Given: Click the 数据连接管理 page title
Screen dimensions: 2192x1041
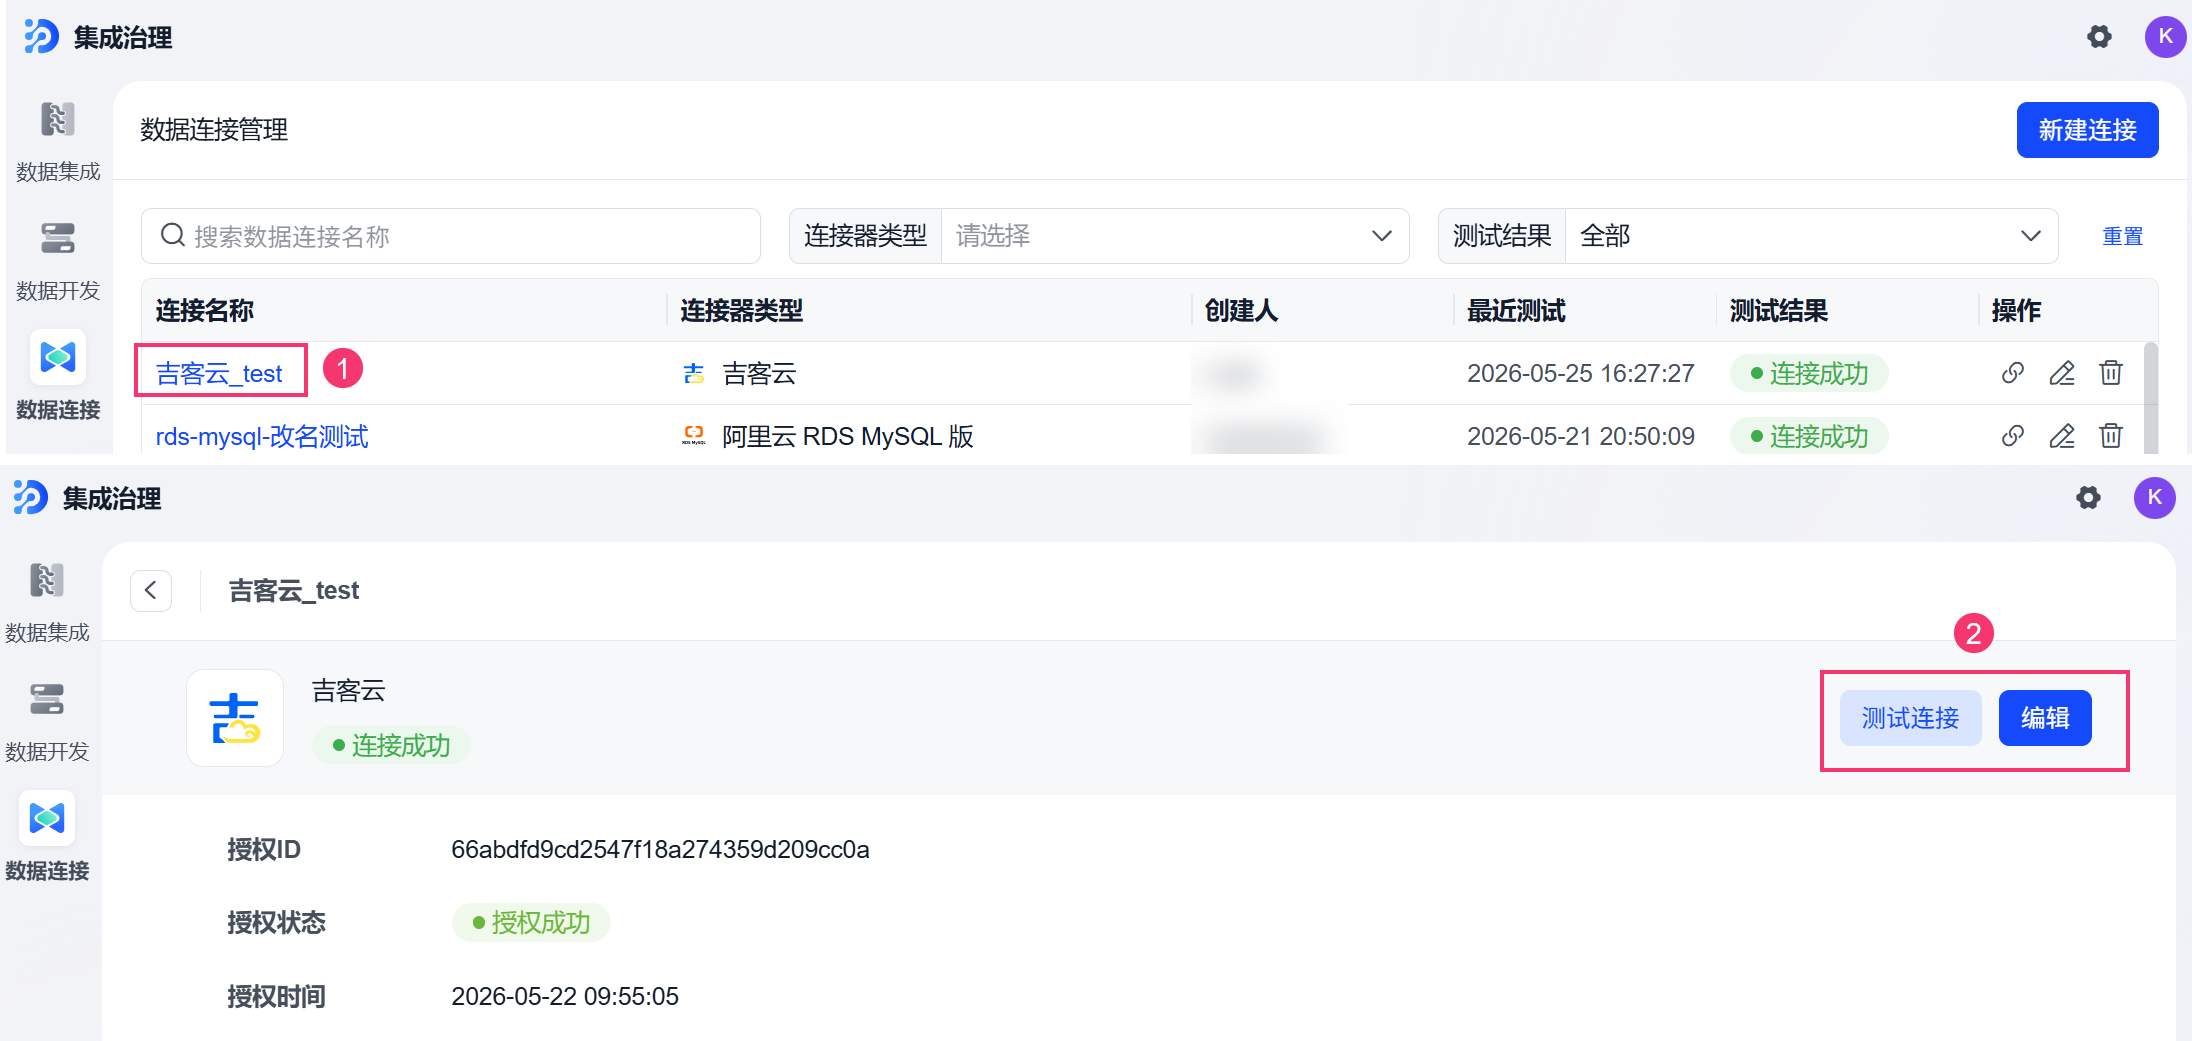Looking at the screenshot, I should pyautogui.click(x=214, y=130).
